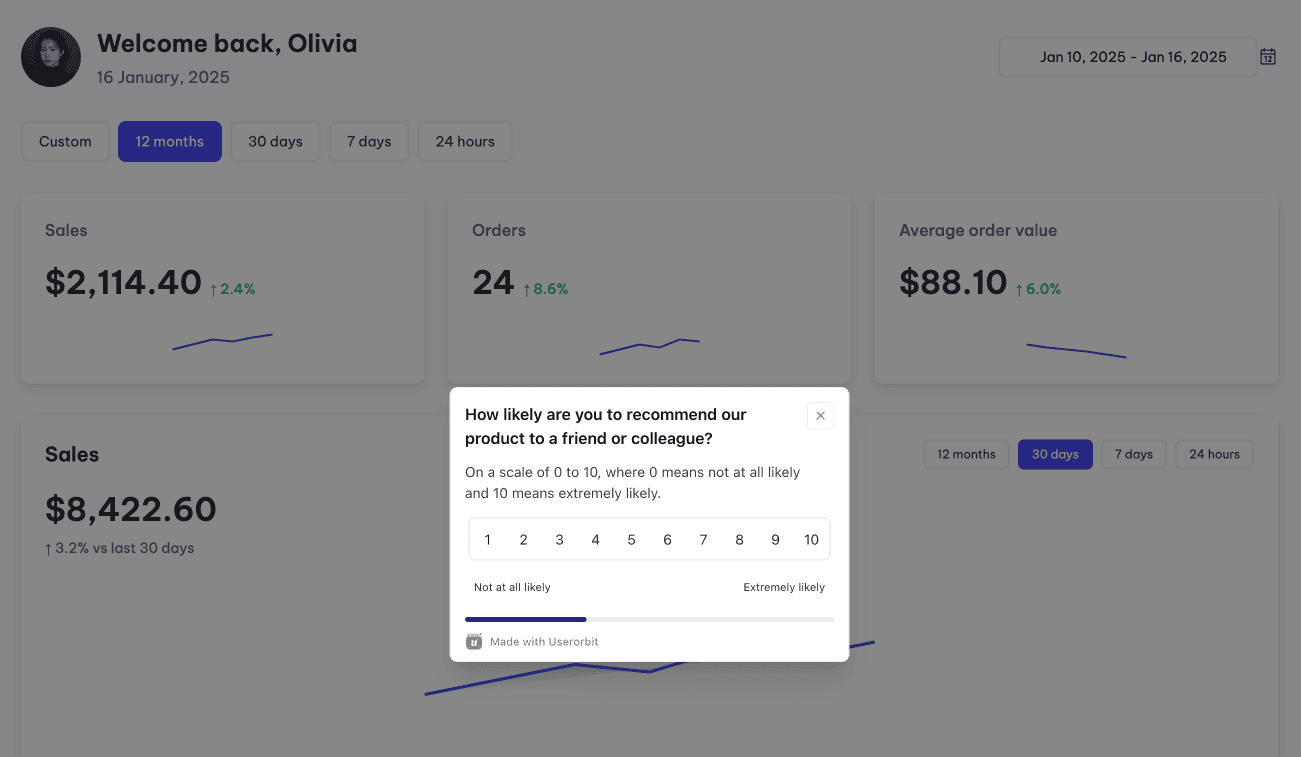Choose rating 10 on the survey scale
This screenshot has width=1301, height=757.
pyautogui.click(x=811, y=540)
